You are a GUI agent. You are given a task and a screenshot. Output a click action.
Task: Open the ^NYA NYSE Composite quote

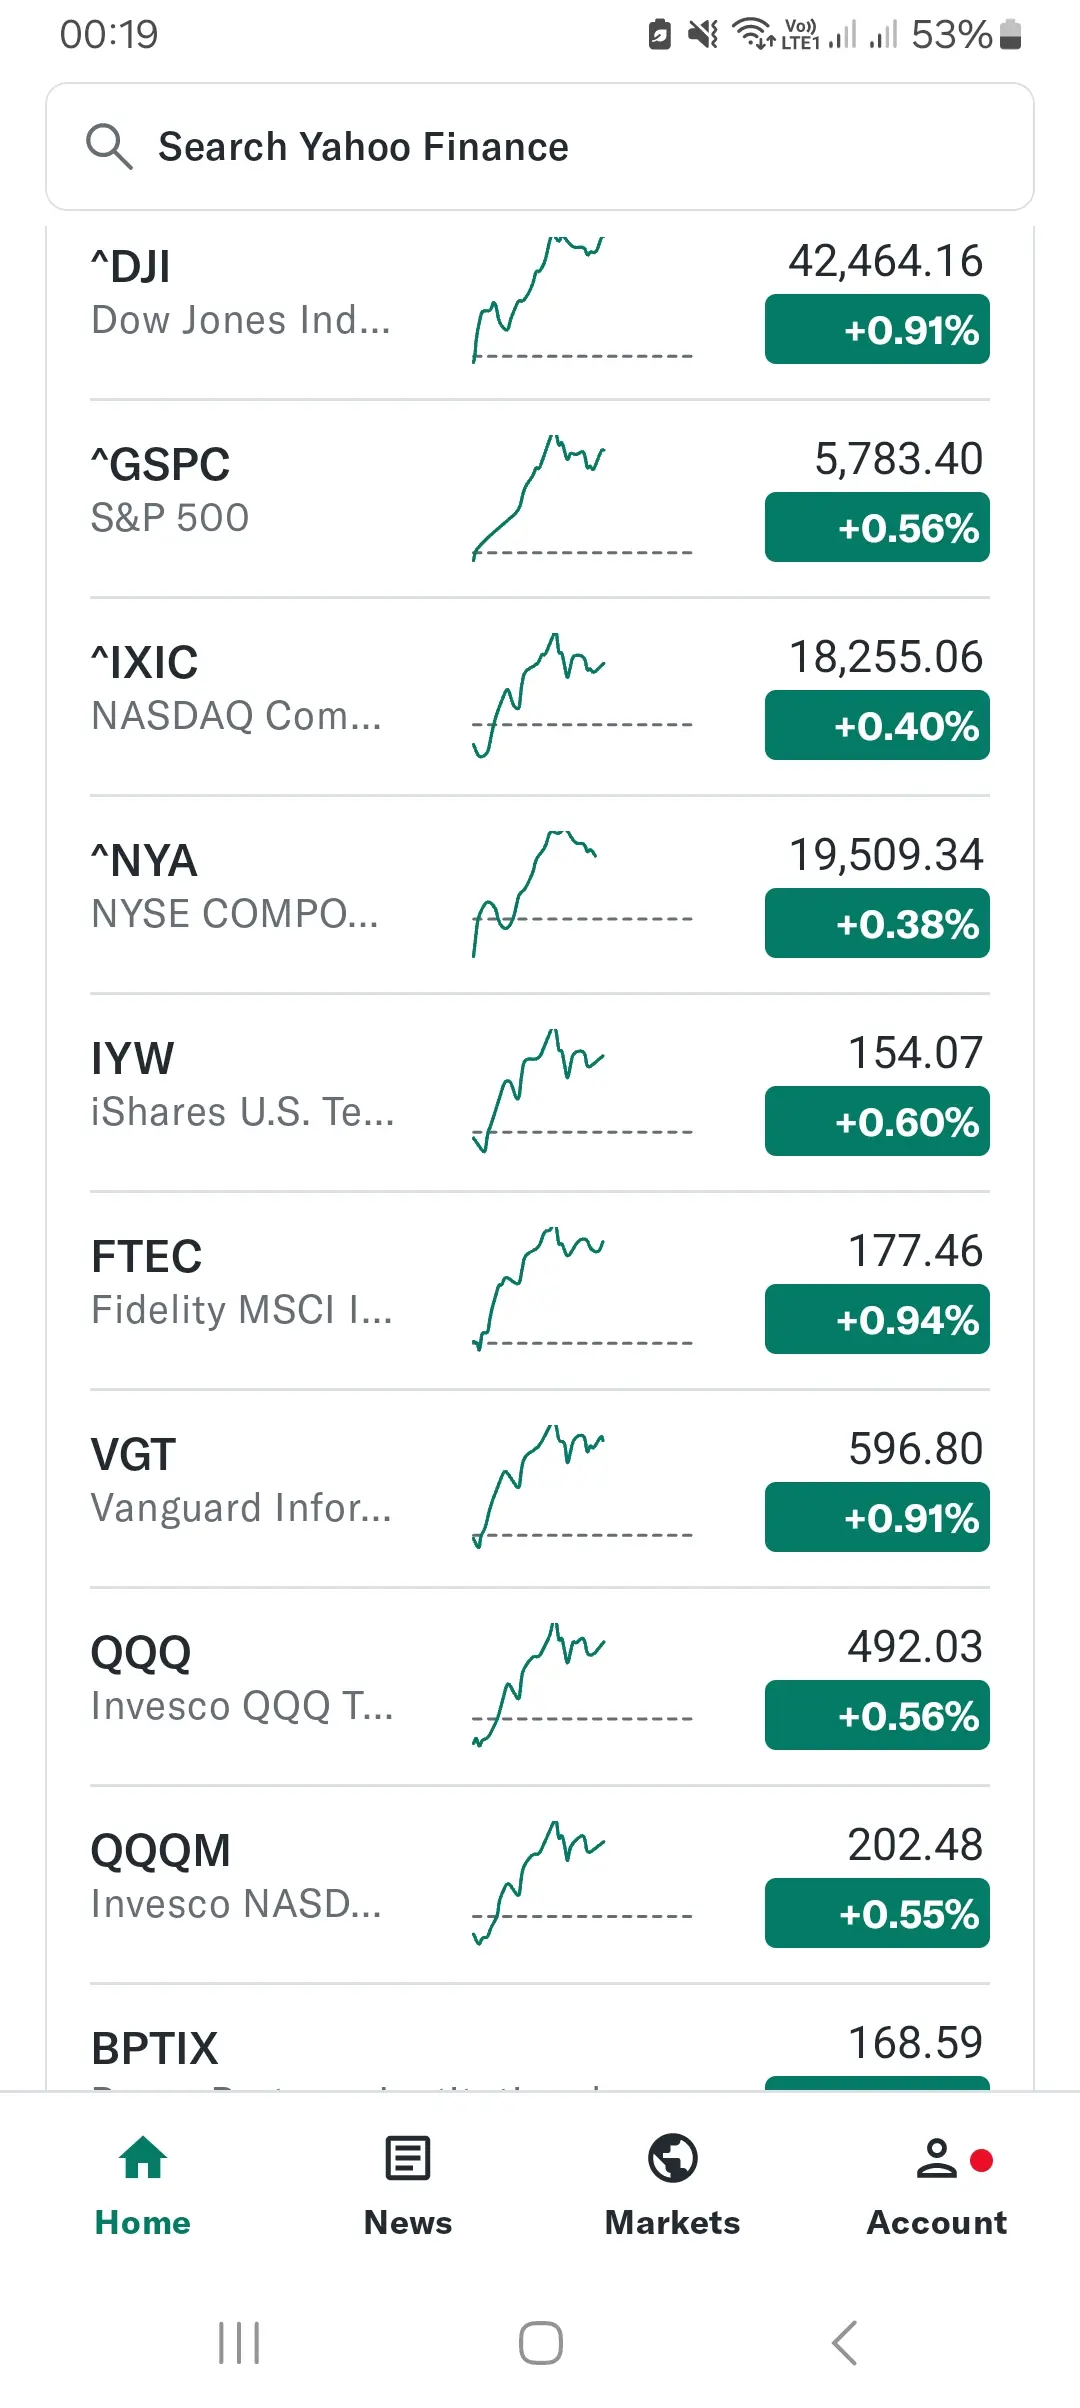tap(540, 894)
